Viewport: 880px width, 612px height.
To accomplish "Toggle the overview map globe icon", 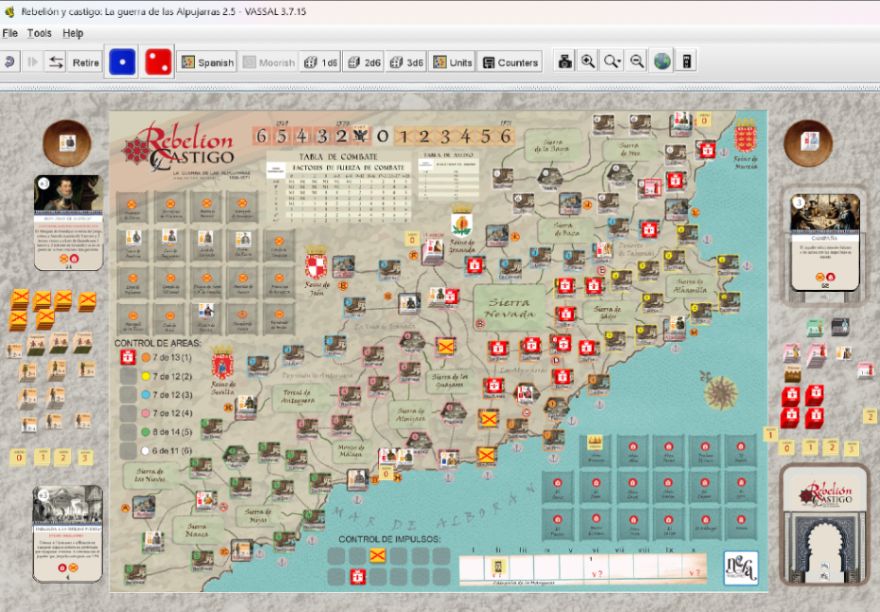I will pyautogui.click(x=662, y=61).
